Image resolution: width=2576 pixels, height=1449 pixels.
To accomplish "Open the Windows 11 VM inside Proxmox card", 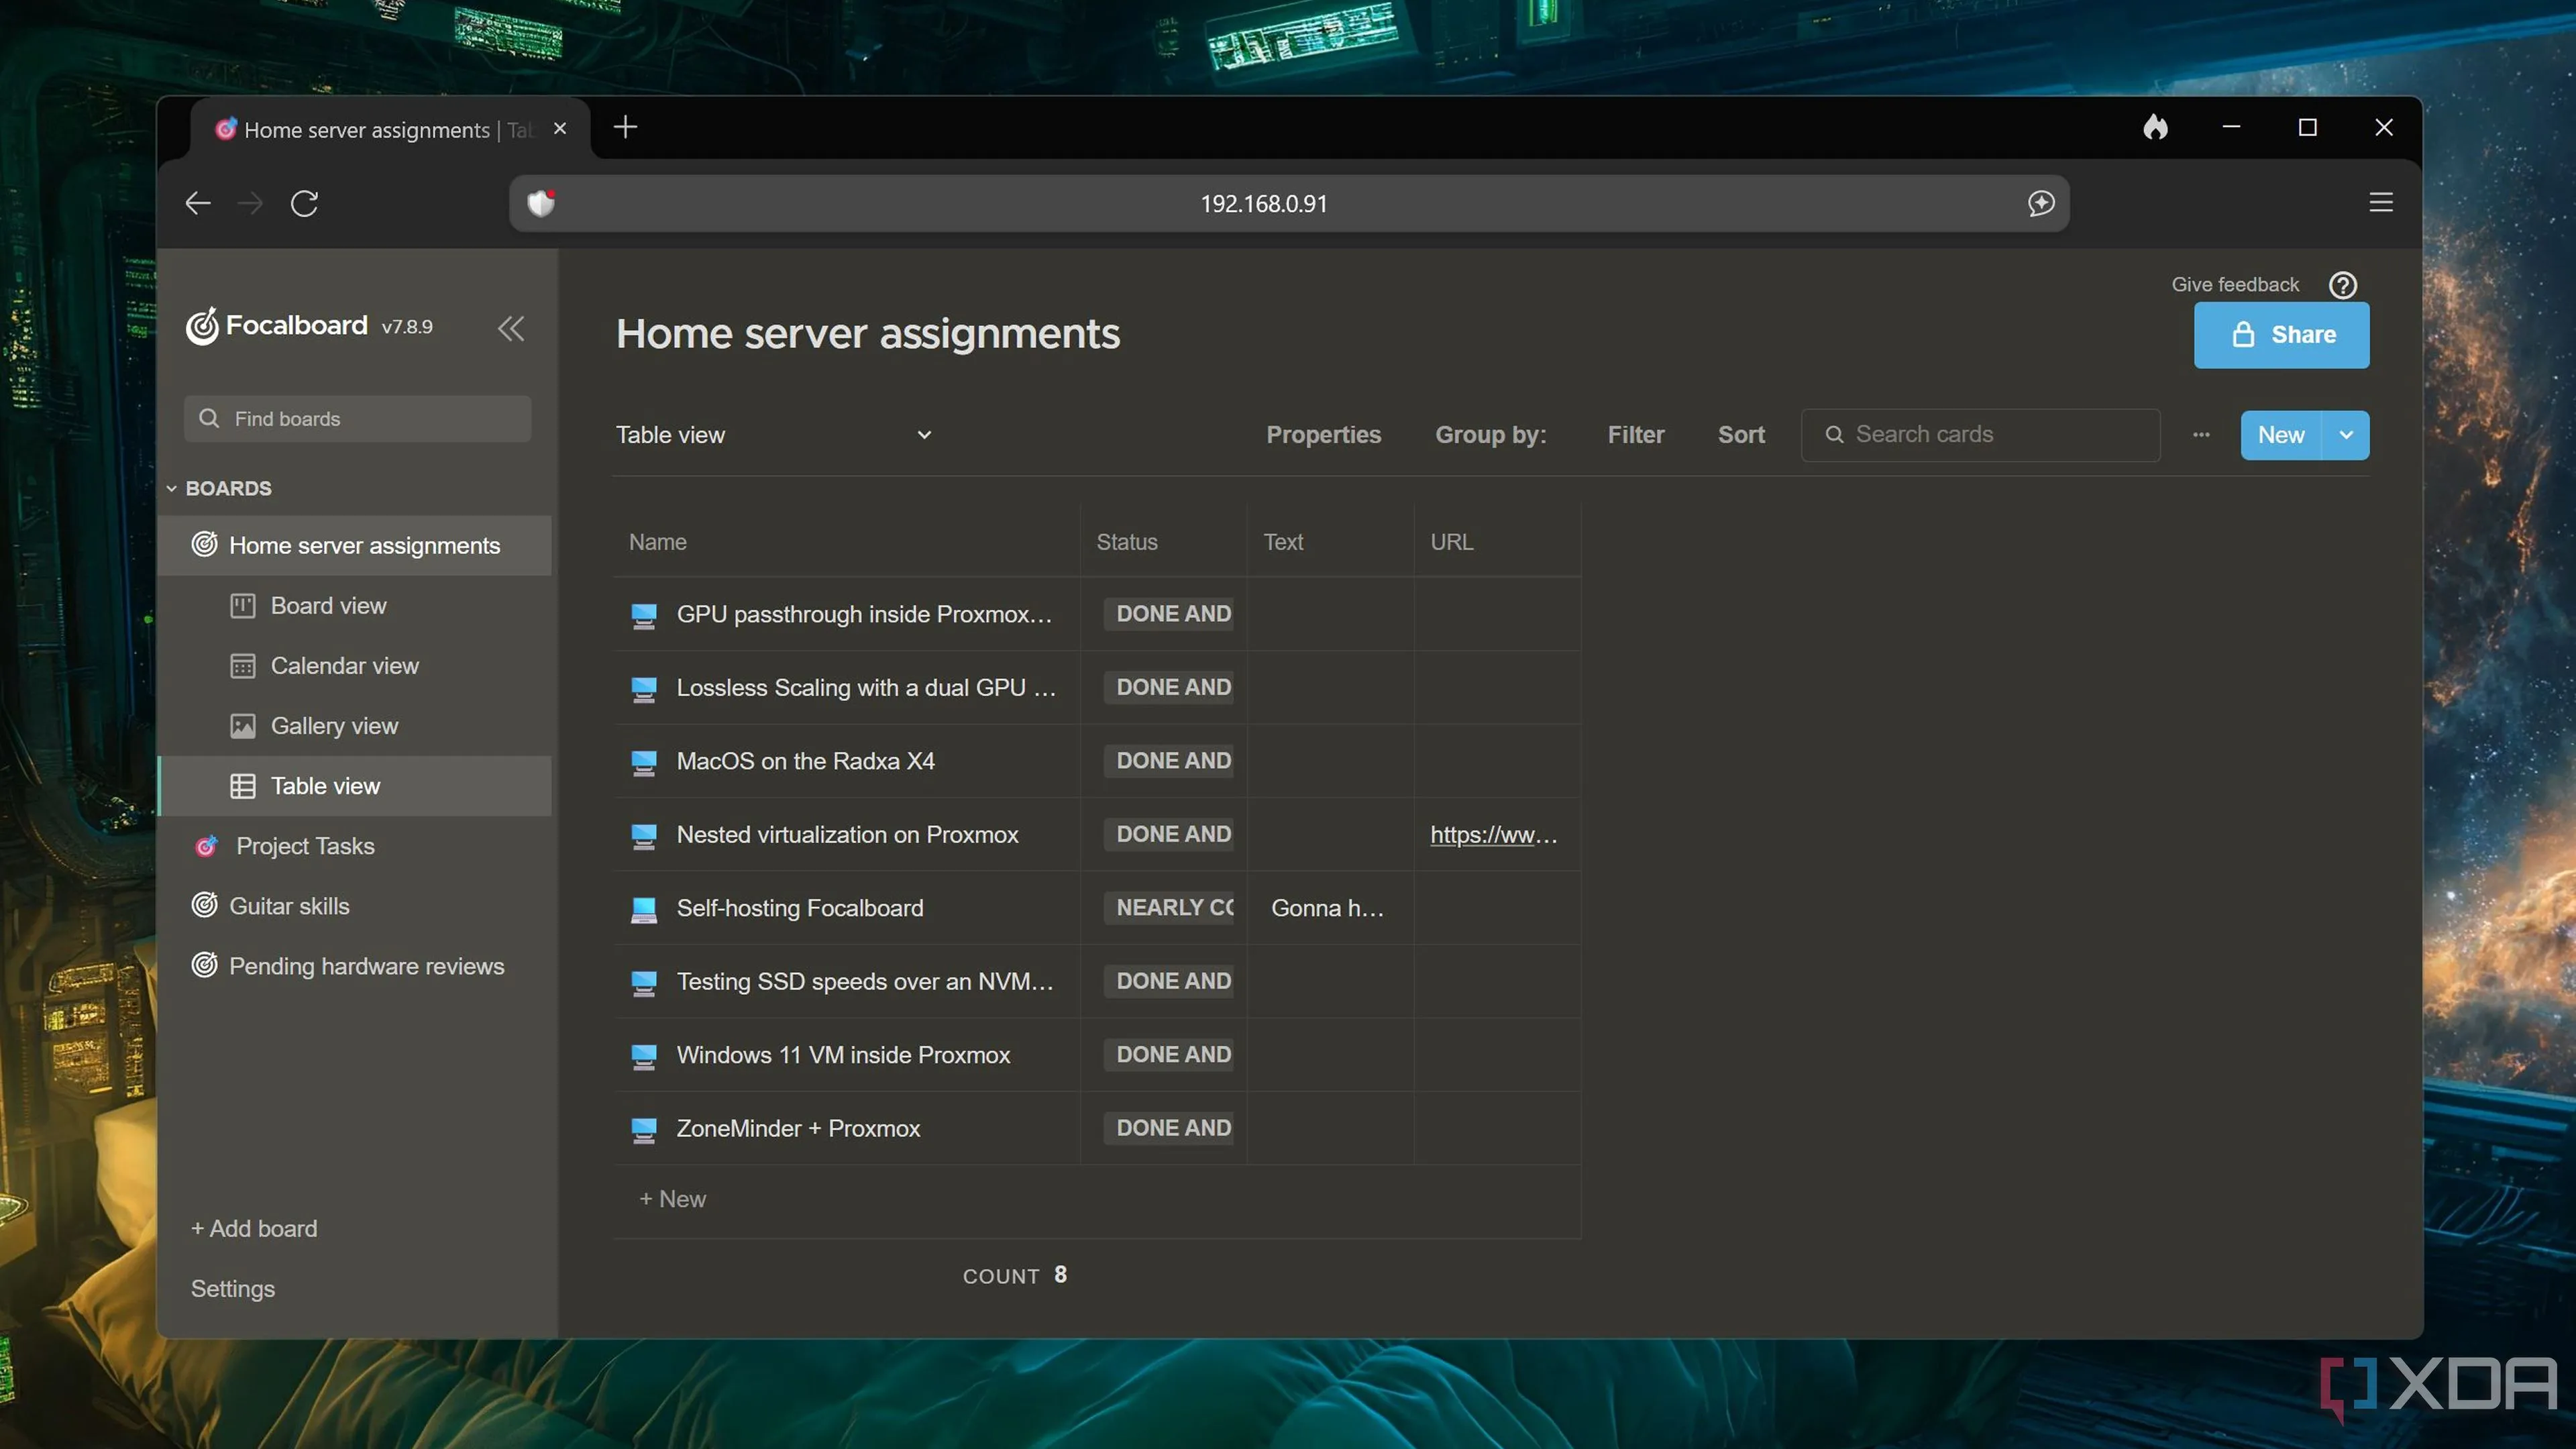I will pos(843,1056).
